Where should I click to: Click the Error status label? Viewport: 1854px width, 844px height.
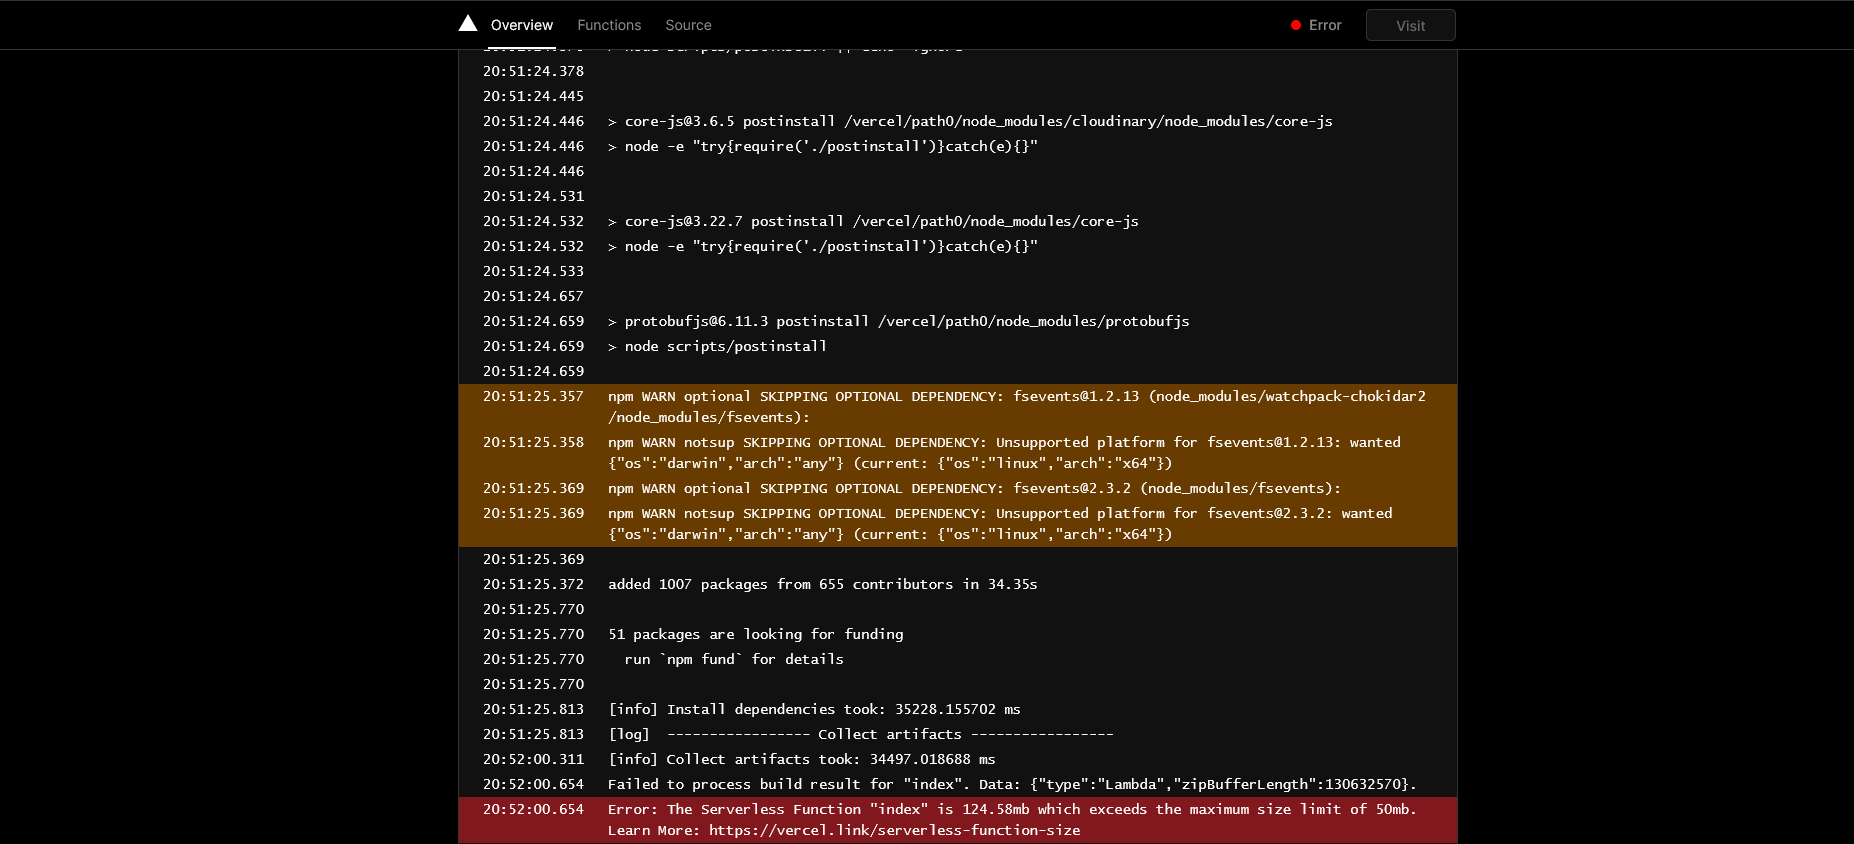pos(1325,25)
